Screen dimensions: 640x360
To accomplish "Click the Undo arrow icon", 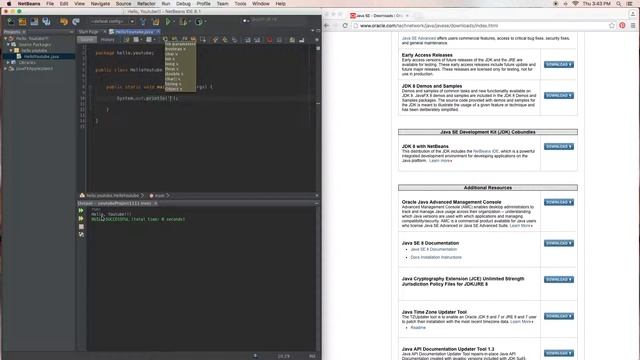I will pyautogui.click(x=64, y=21).
